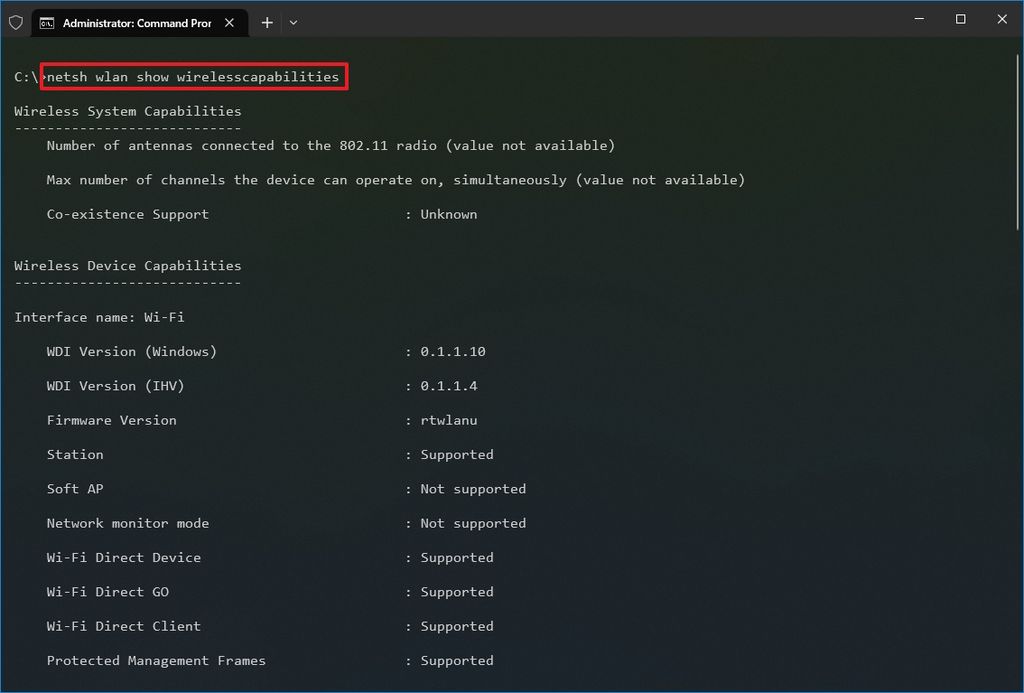Screen dimensions: 1024x693
Task: Click the Wi-Fi Direct Device entry
Action: 123,557
